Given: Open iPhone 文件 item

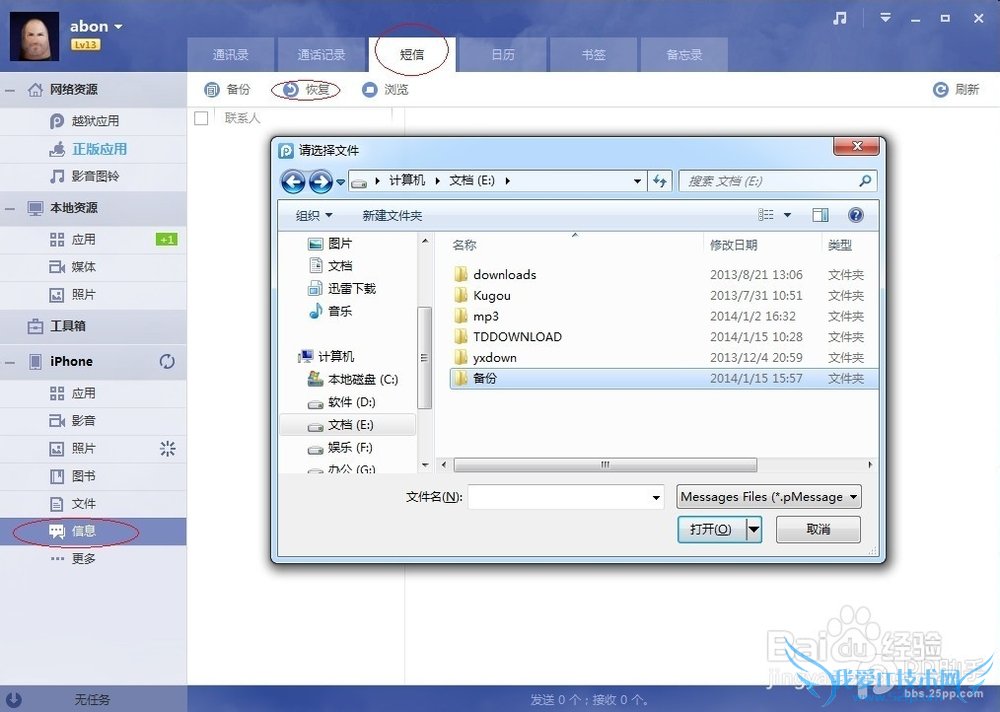Looking at the screenshot, I should point(93,504).
